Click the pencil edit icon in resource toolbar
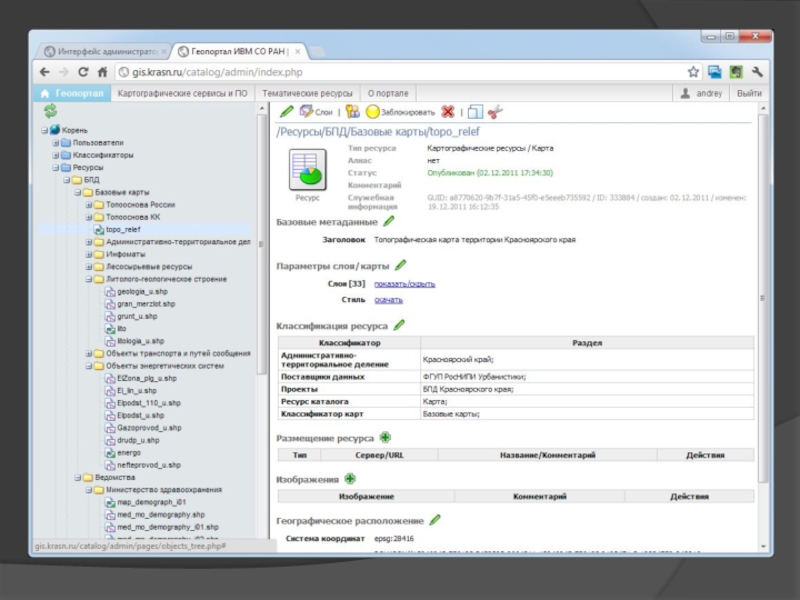This screenshot has height=600, width=800. point(286,112)
